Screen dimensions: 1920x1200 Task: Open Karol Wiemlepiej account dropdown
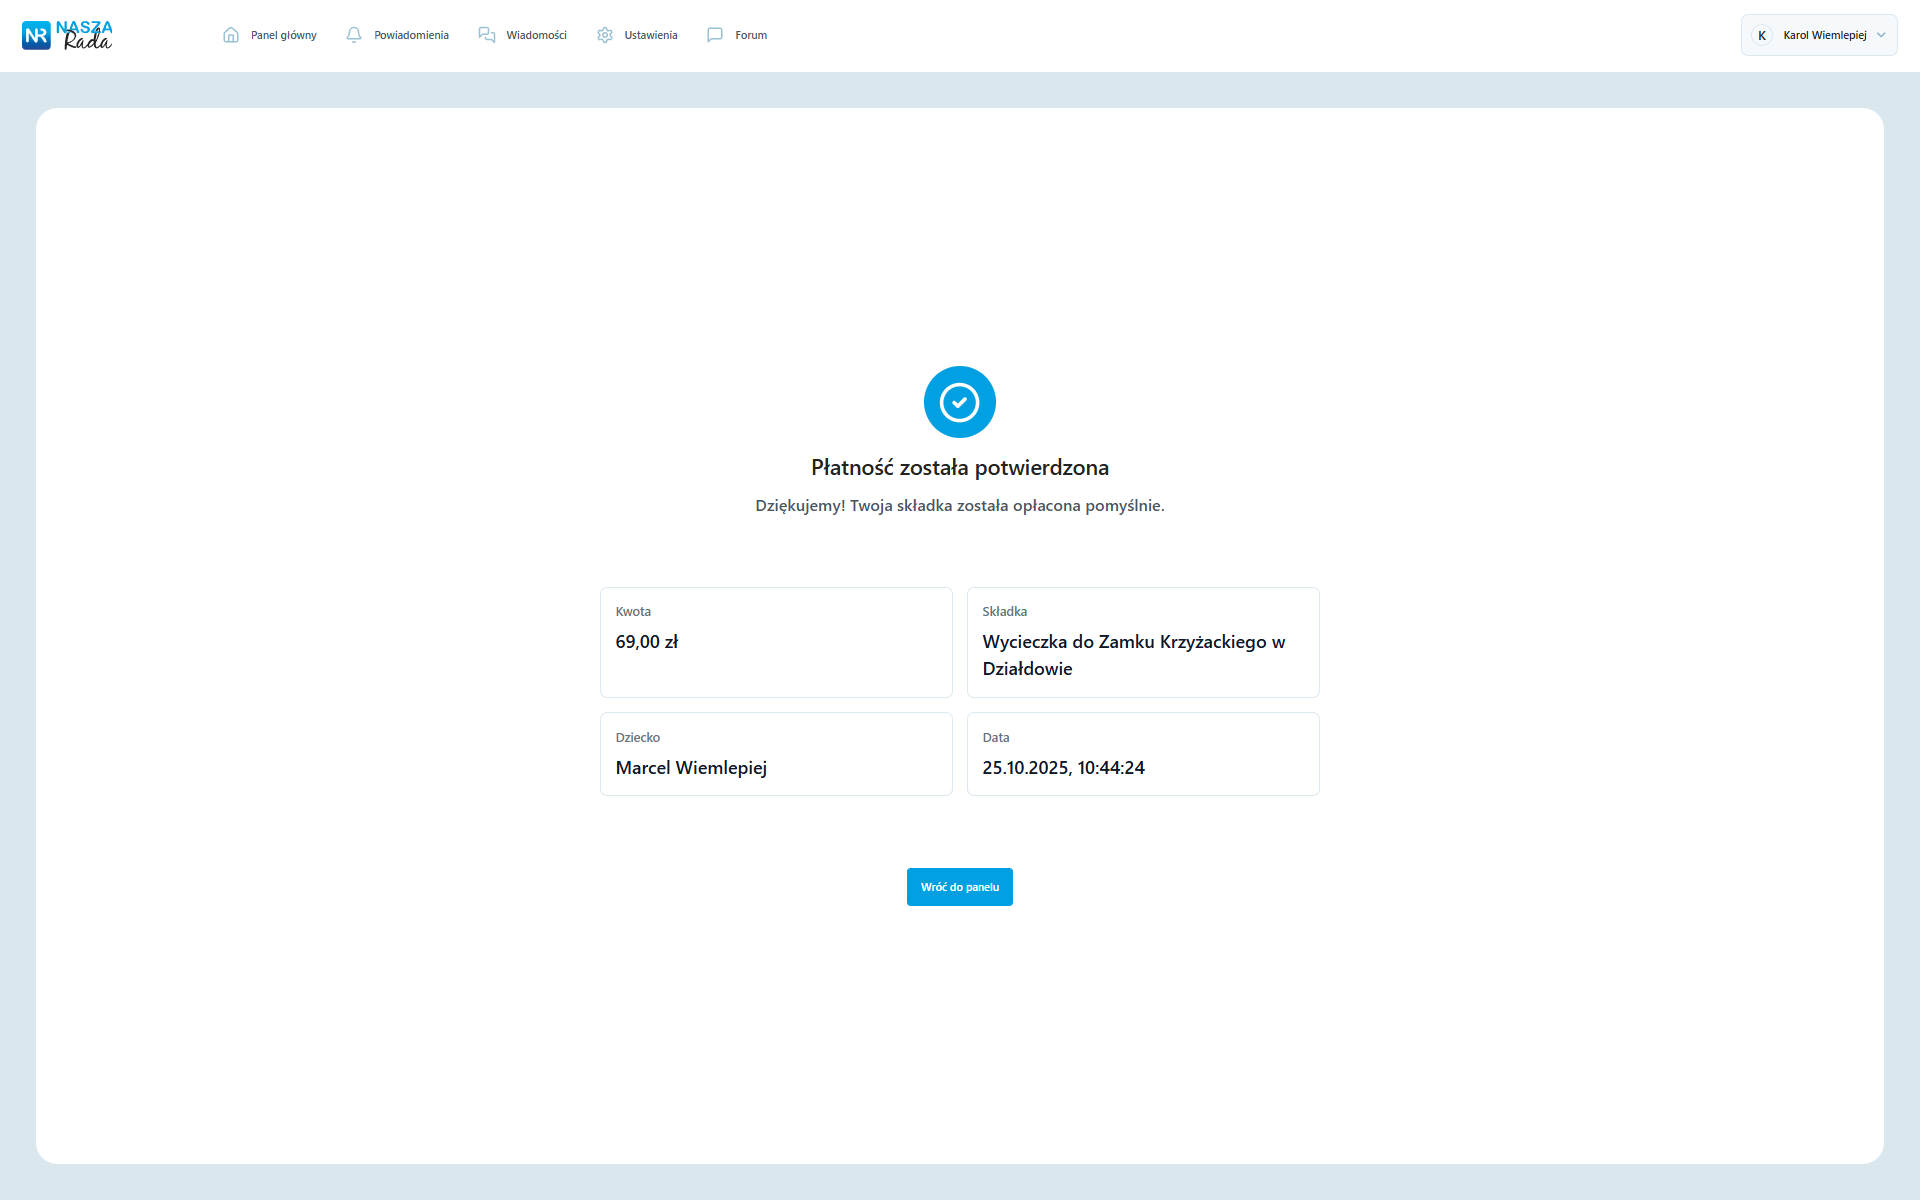[1824, 35]
